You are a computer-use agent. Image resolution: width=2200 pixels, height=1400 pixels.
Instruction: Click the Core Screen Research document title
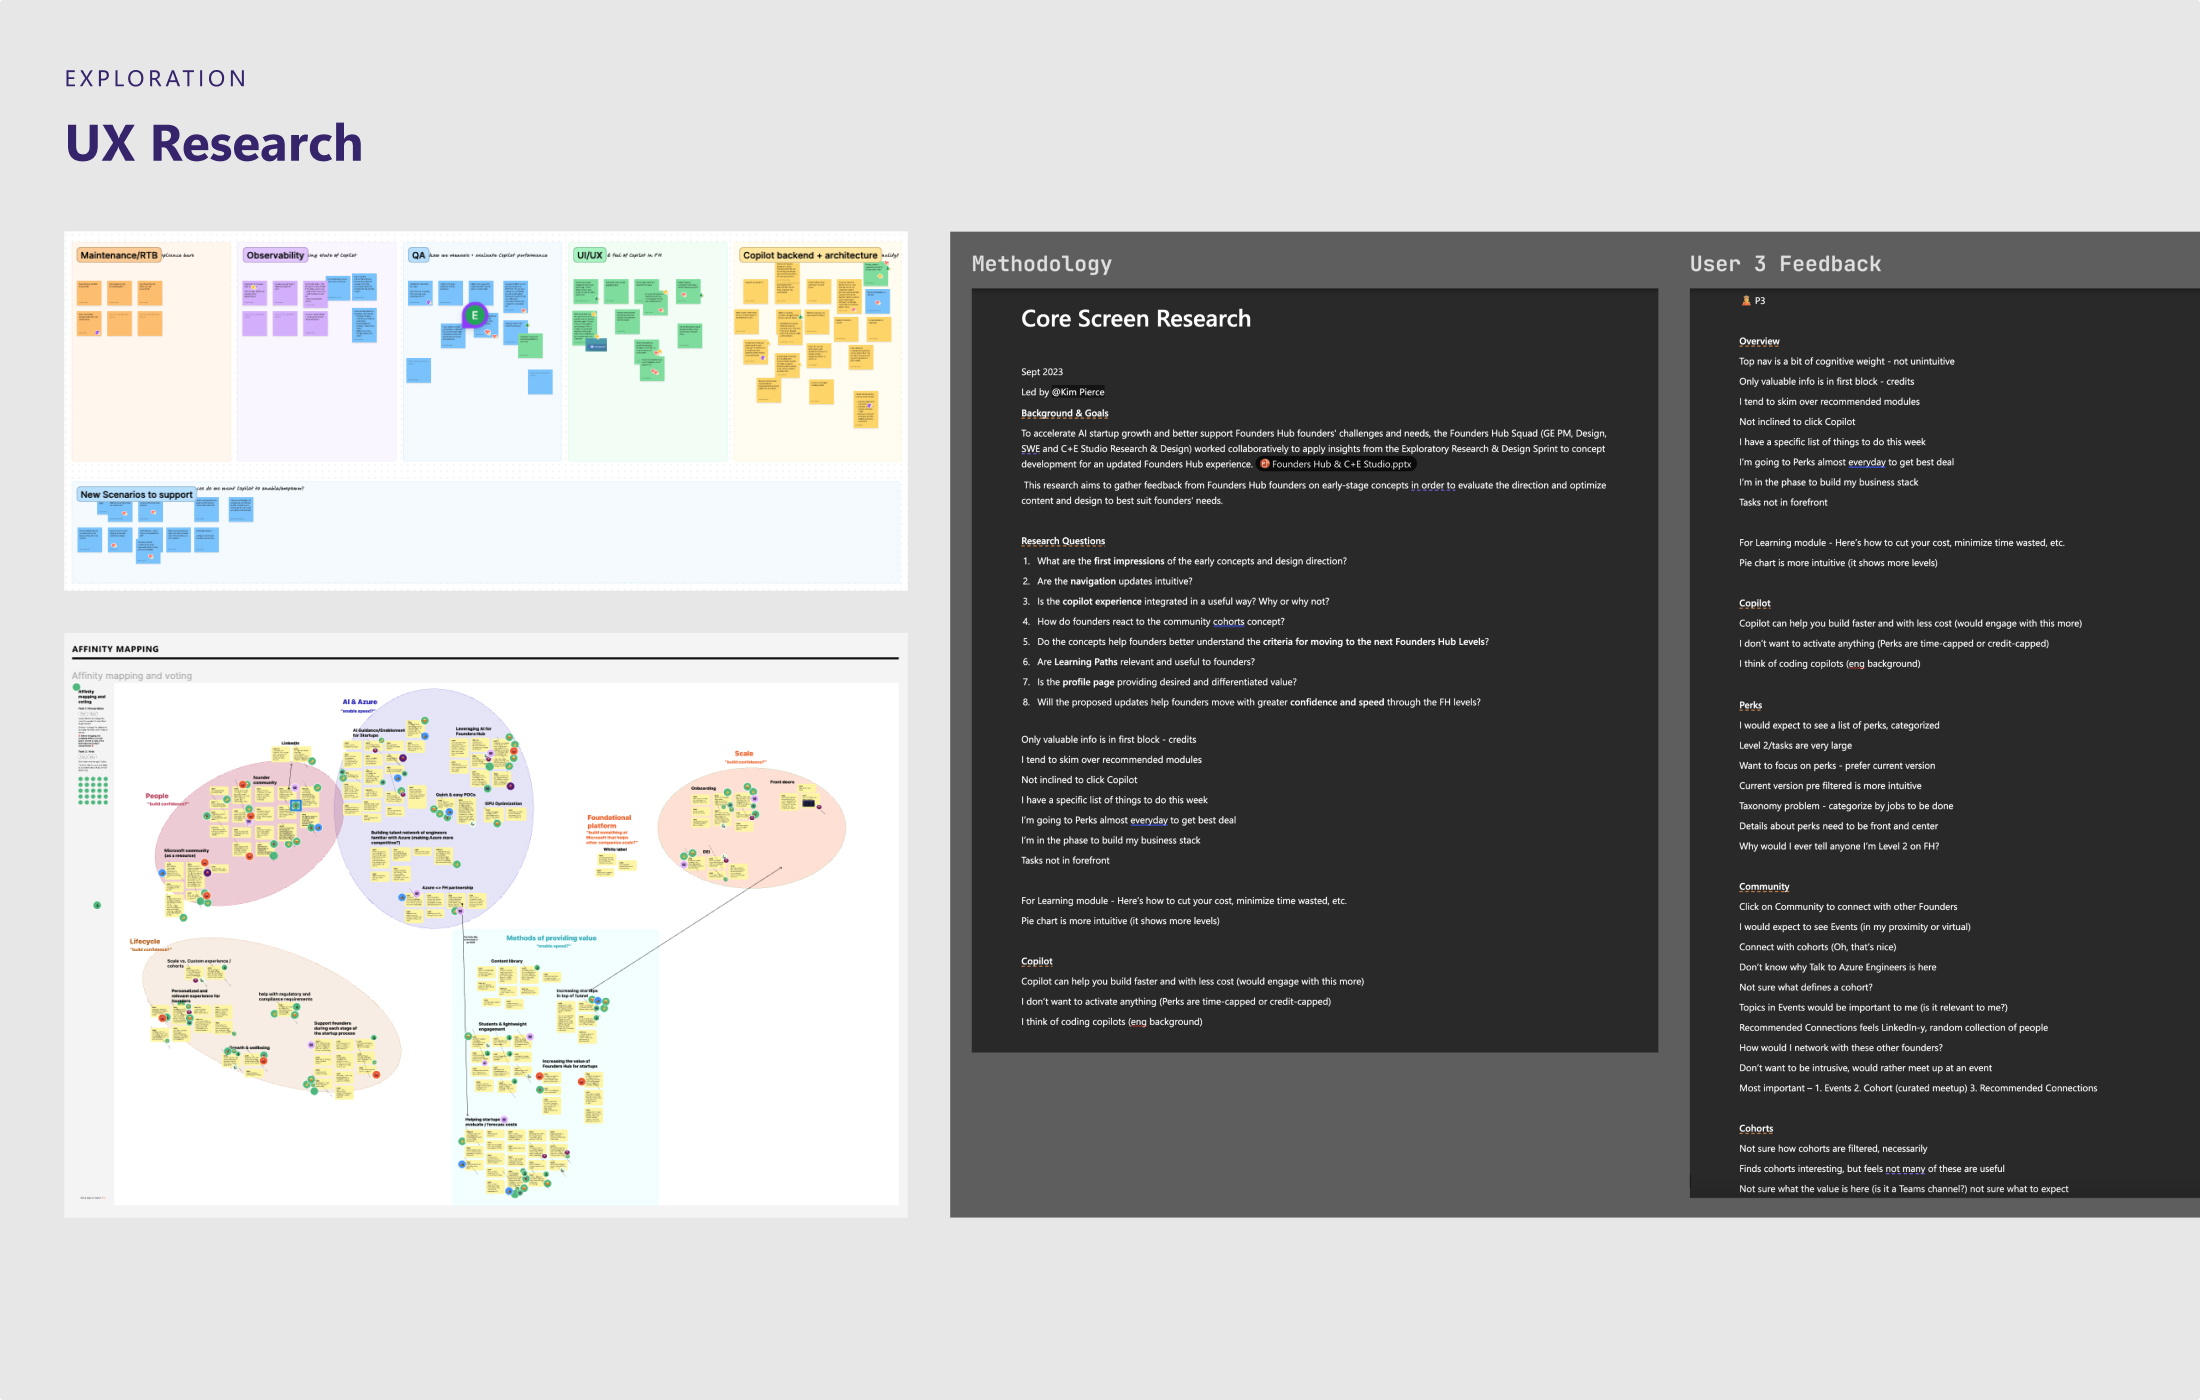point(1136,318)
